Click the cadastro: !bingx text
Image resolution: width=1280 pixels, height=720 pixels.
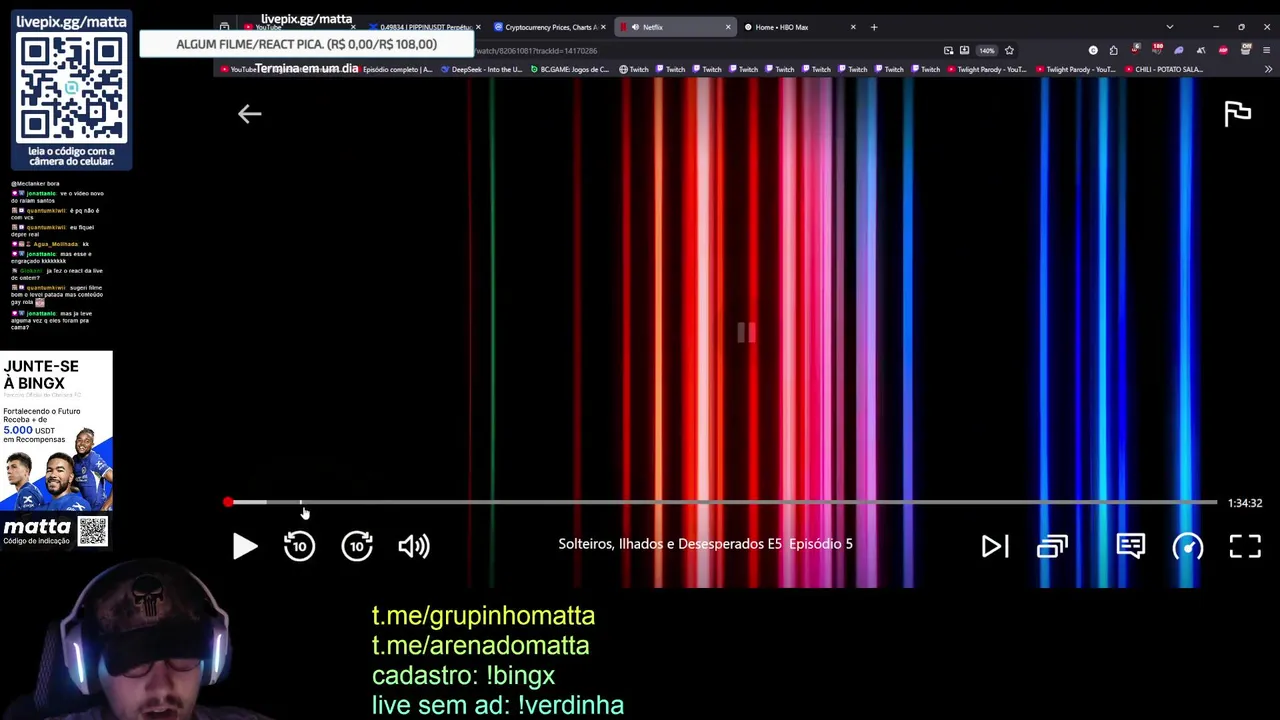[463, 676]
